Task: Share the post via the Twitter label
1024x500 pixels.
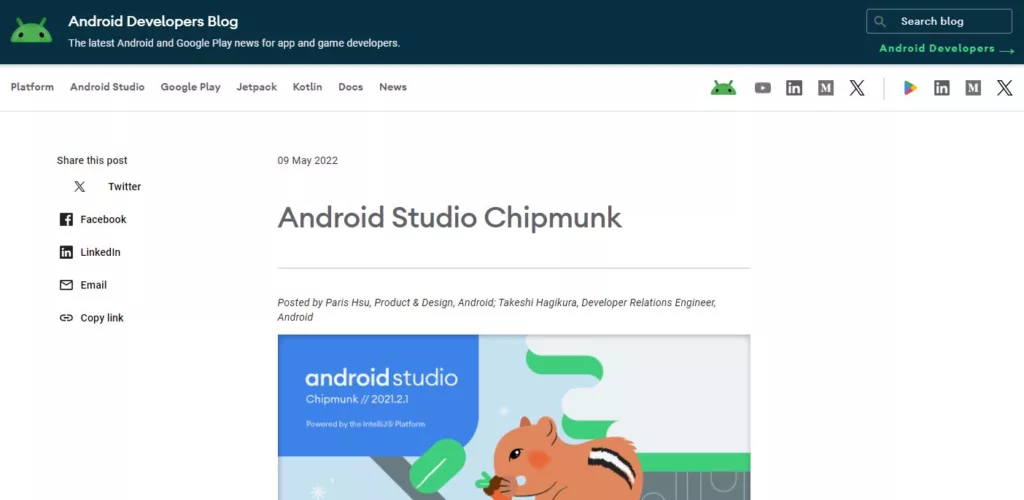Action: pos(125,187)
